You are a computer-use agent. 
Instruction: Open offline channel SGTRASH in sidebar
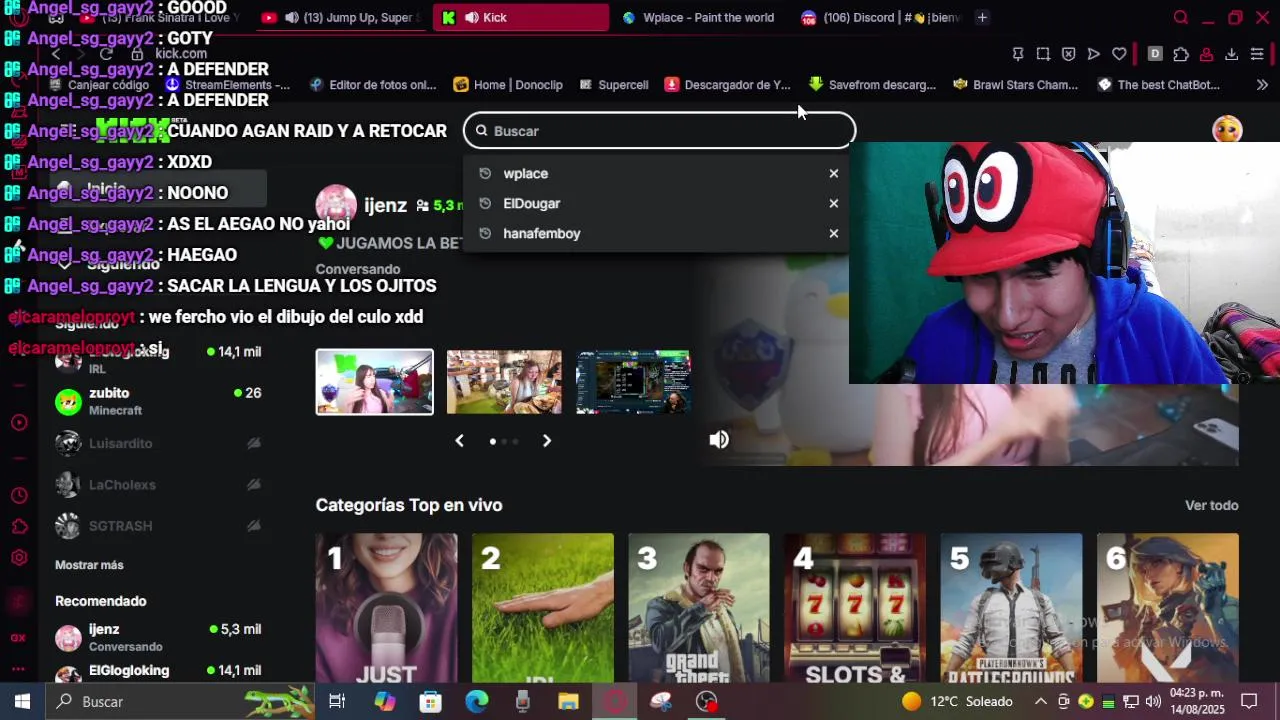(158, 526)
